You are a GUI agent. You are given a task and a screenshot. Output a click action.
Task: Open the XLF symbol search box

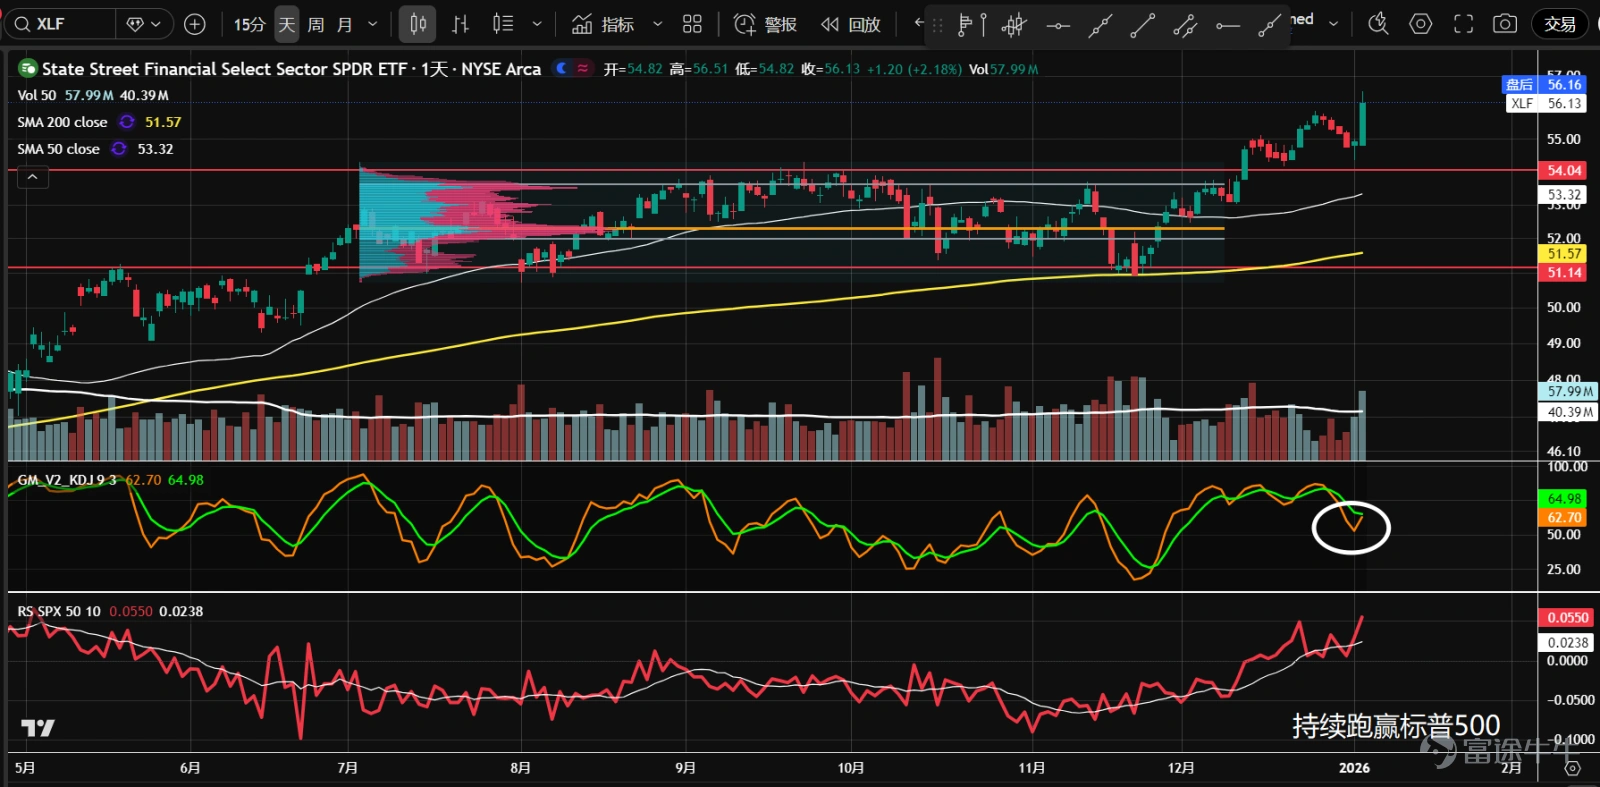point(60,24)
